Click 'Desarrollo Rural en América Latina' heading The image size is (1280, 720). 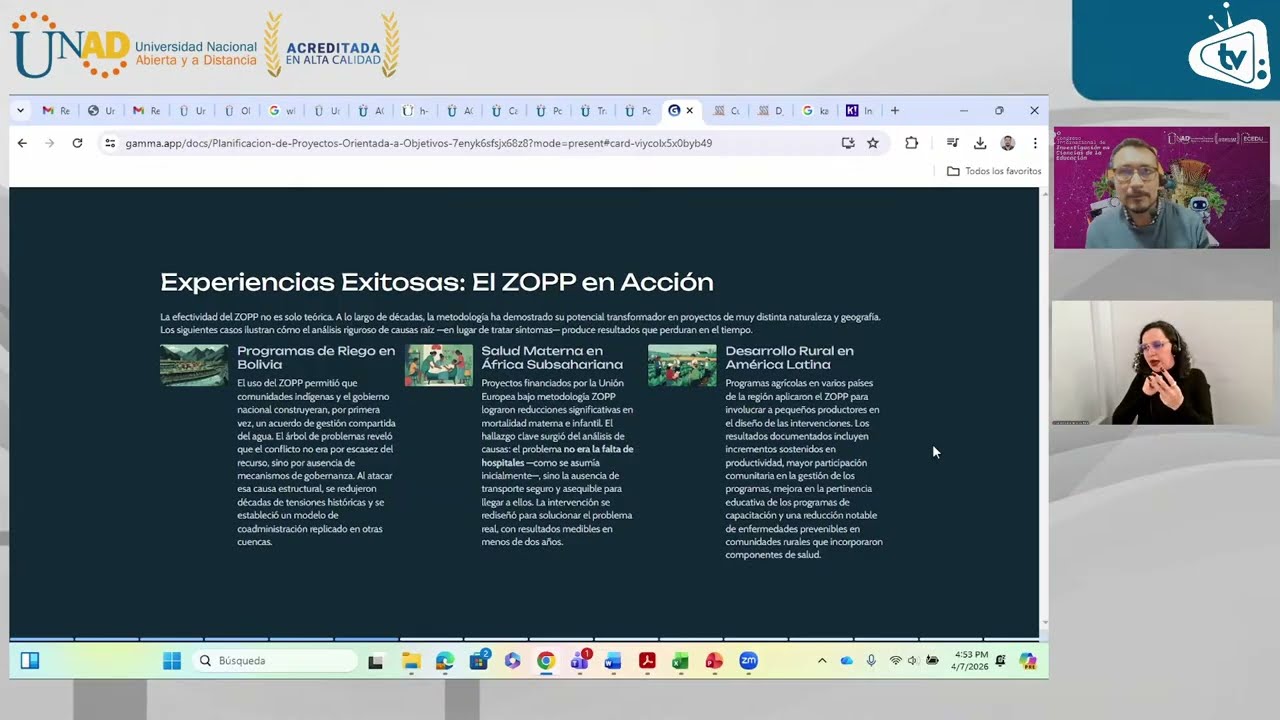pyautogui.click(x=789, y=358)
